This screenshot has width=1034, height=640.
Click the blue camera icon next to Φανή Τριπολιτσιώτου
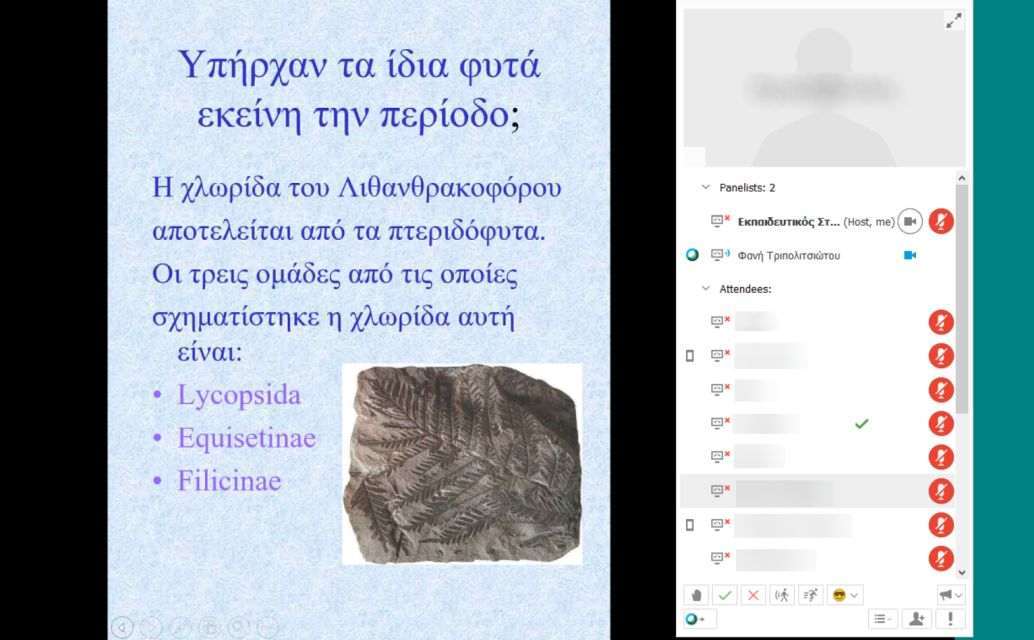click(910, 255)
